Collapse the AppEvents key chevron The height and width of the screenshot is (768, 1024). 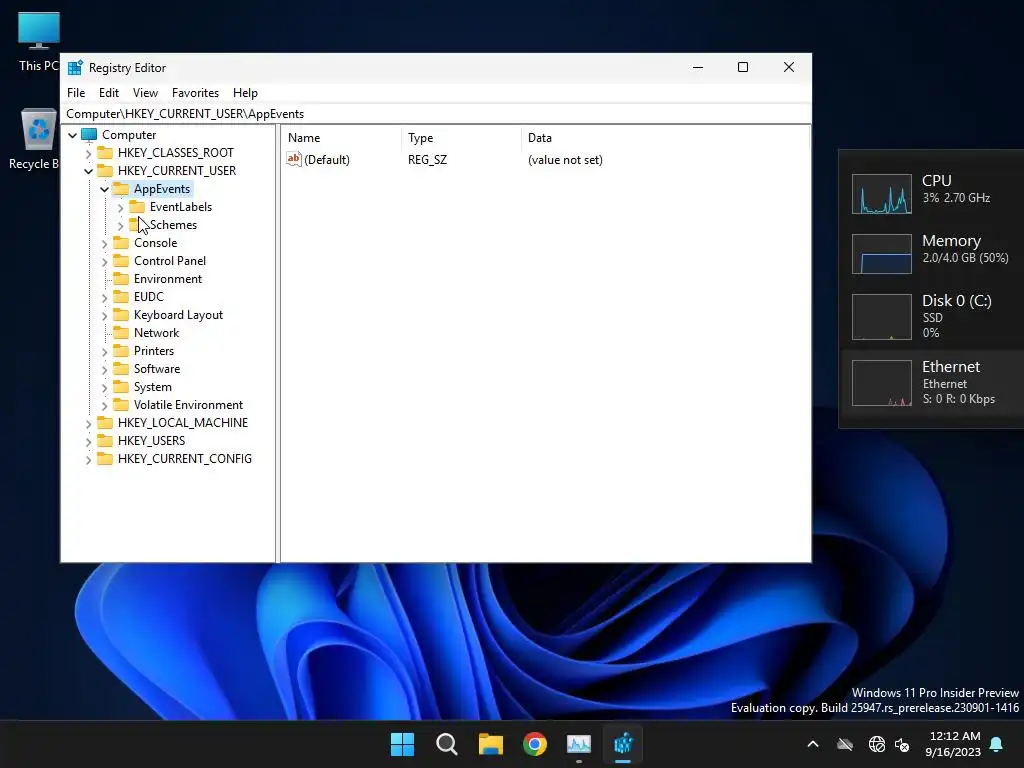click(104, 189)
